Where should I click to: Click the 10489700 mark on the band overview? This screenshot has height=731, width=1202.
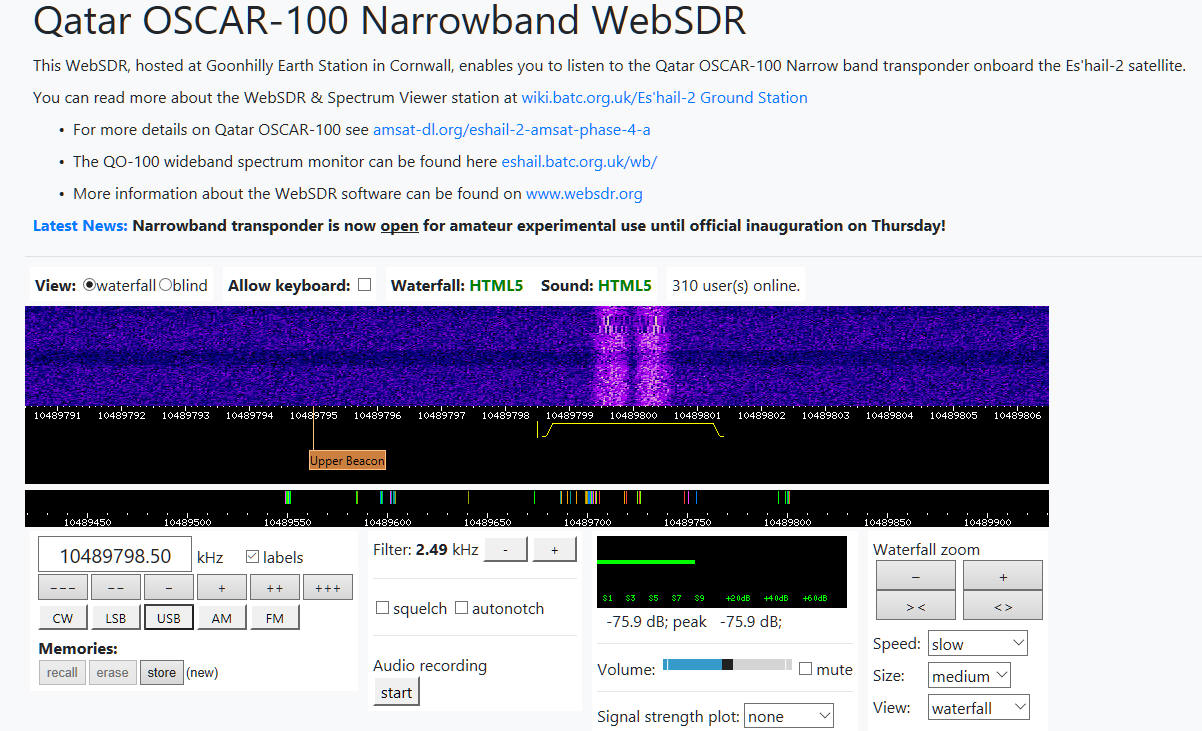588,521
